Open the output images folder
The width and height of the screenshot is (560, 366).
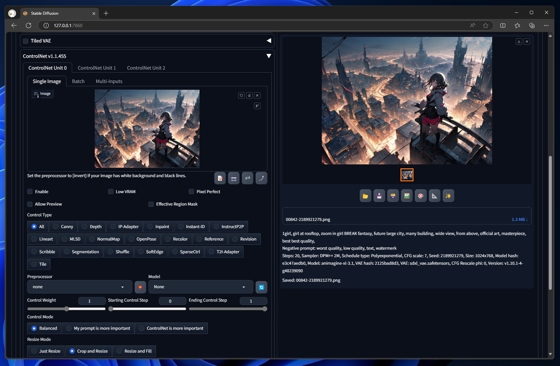point(365,196)
